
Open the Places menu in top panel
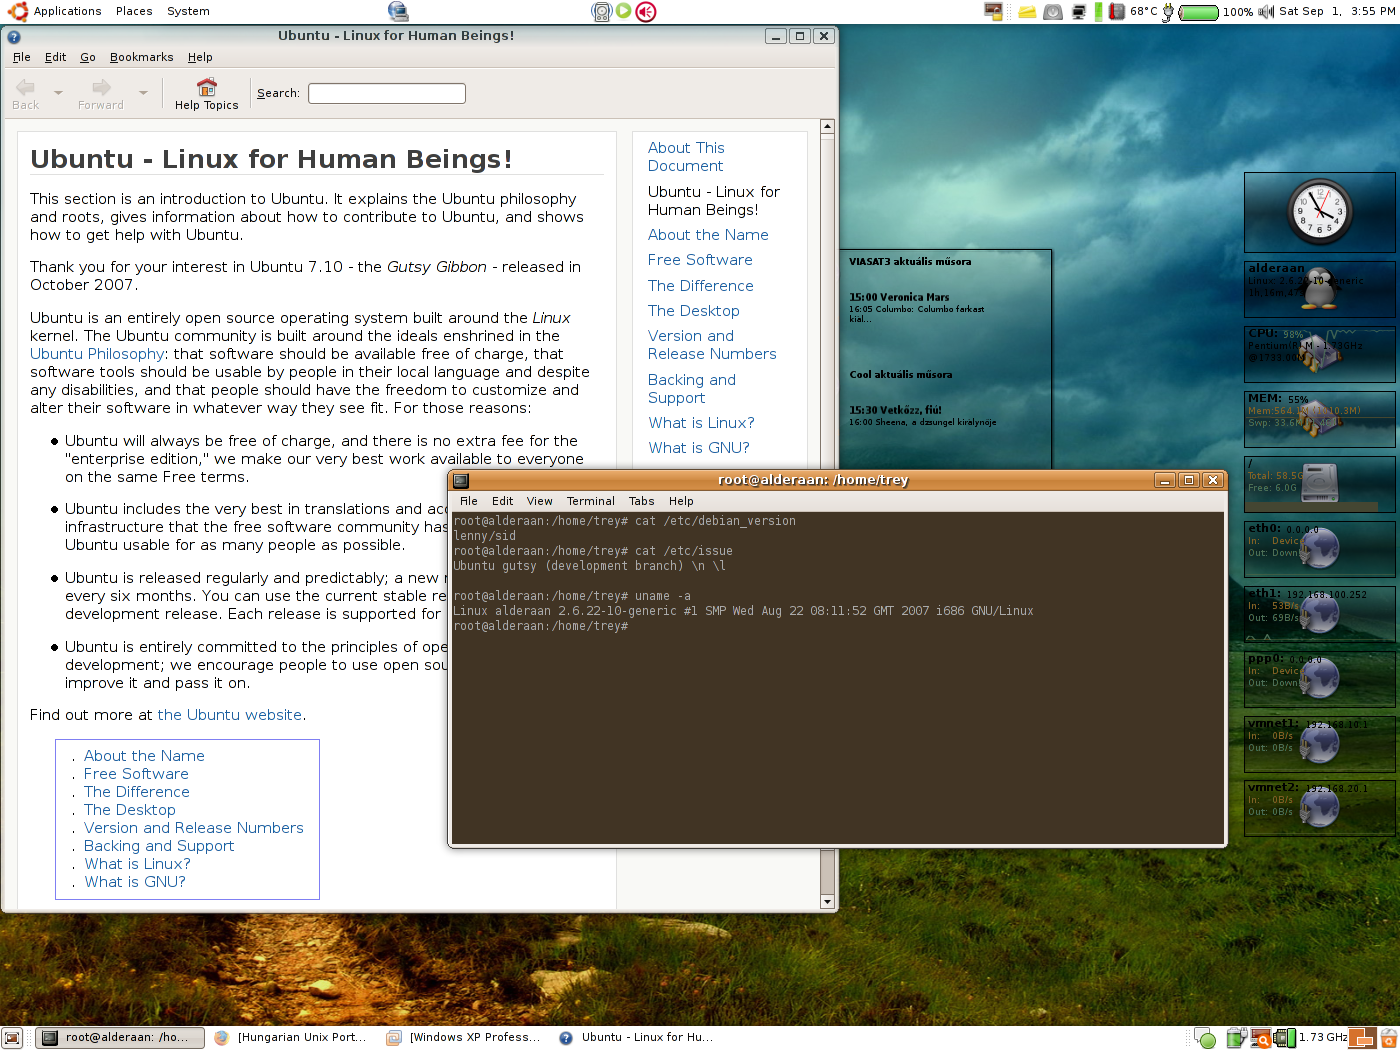point(134,11)
